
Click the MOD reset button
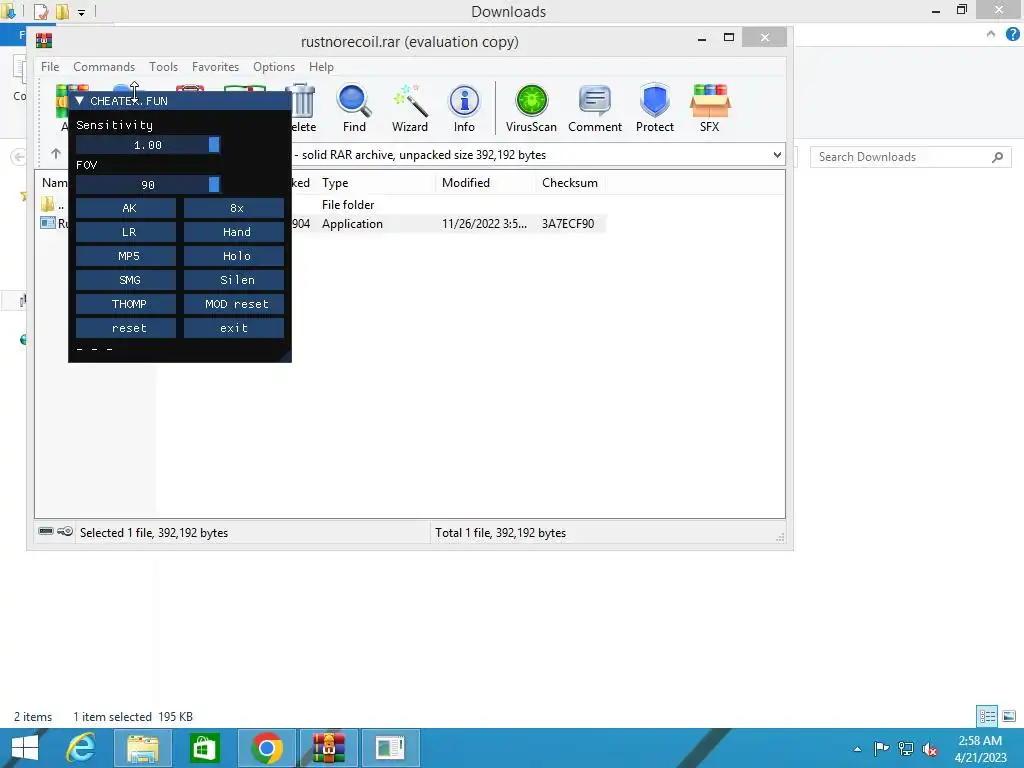(234, 304)
